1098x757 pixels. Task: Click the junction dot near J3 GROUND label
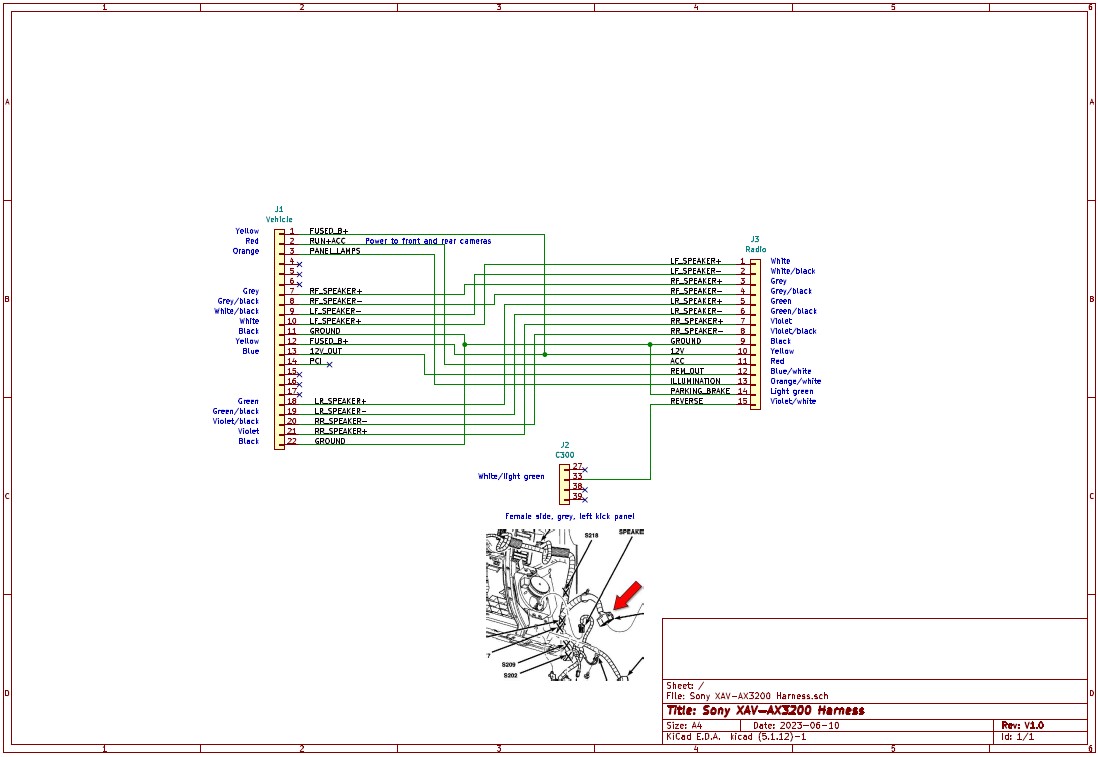click(x=650, y=344)
